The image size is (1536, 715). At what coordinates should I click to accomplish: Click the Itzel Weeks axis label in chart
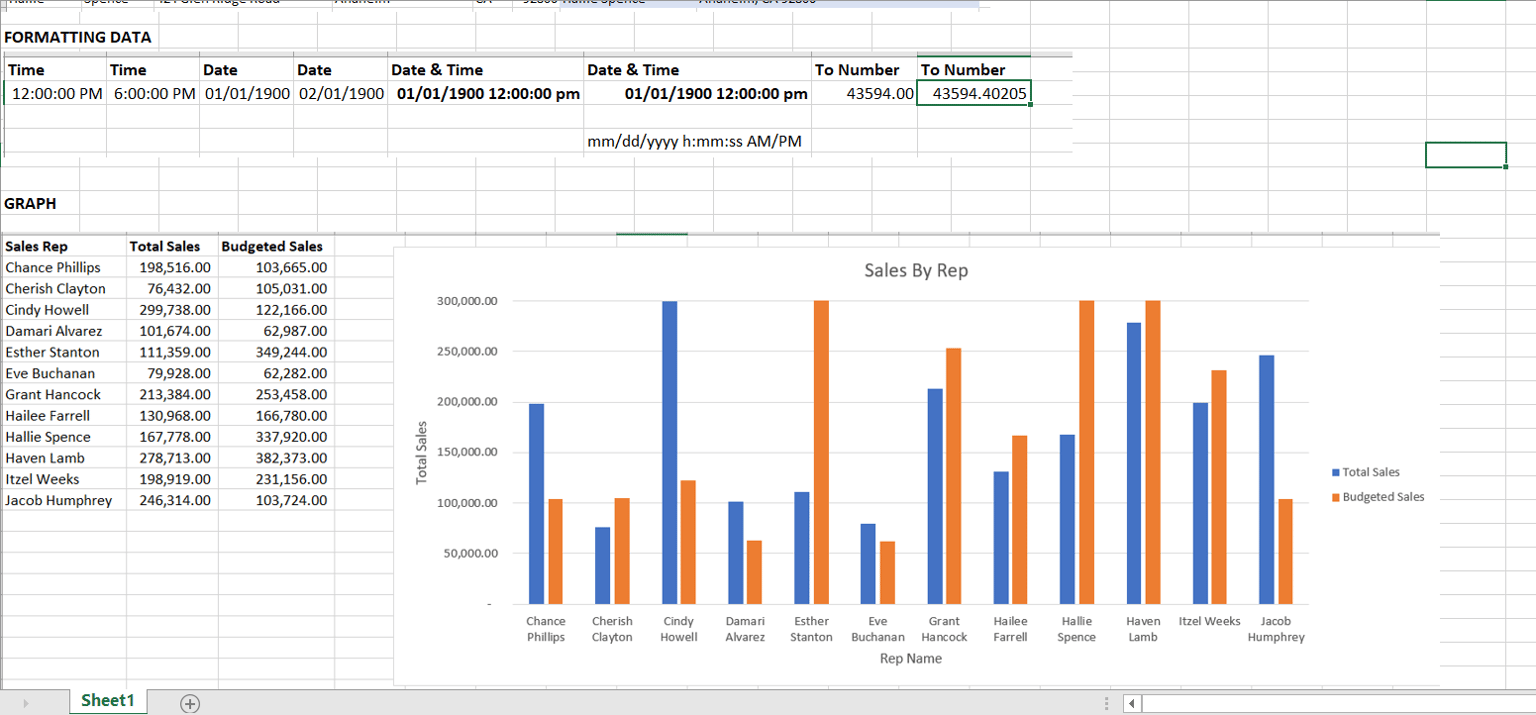(x=1209, y=621)
